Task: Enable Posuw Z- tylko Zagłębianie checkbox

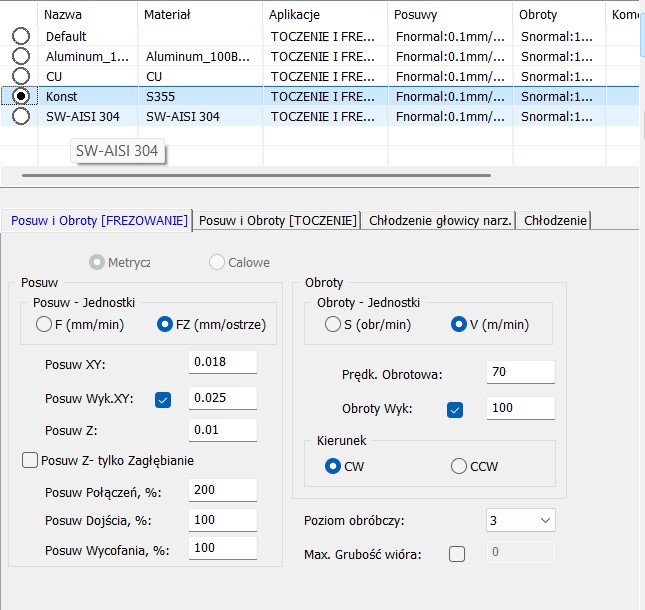Action: [x=30, y=460]
